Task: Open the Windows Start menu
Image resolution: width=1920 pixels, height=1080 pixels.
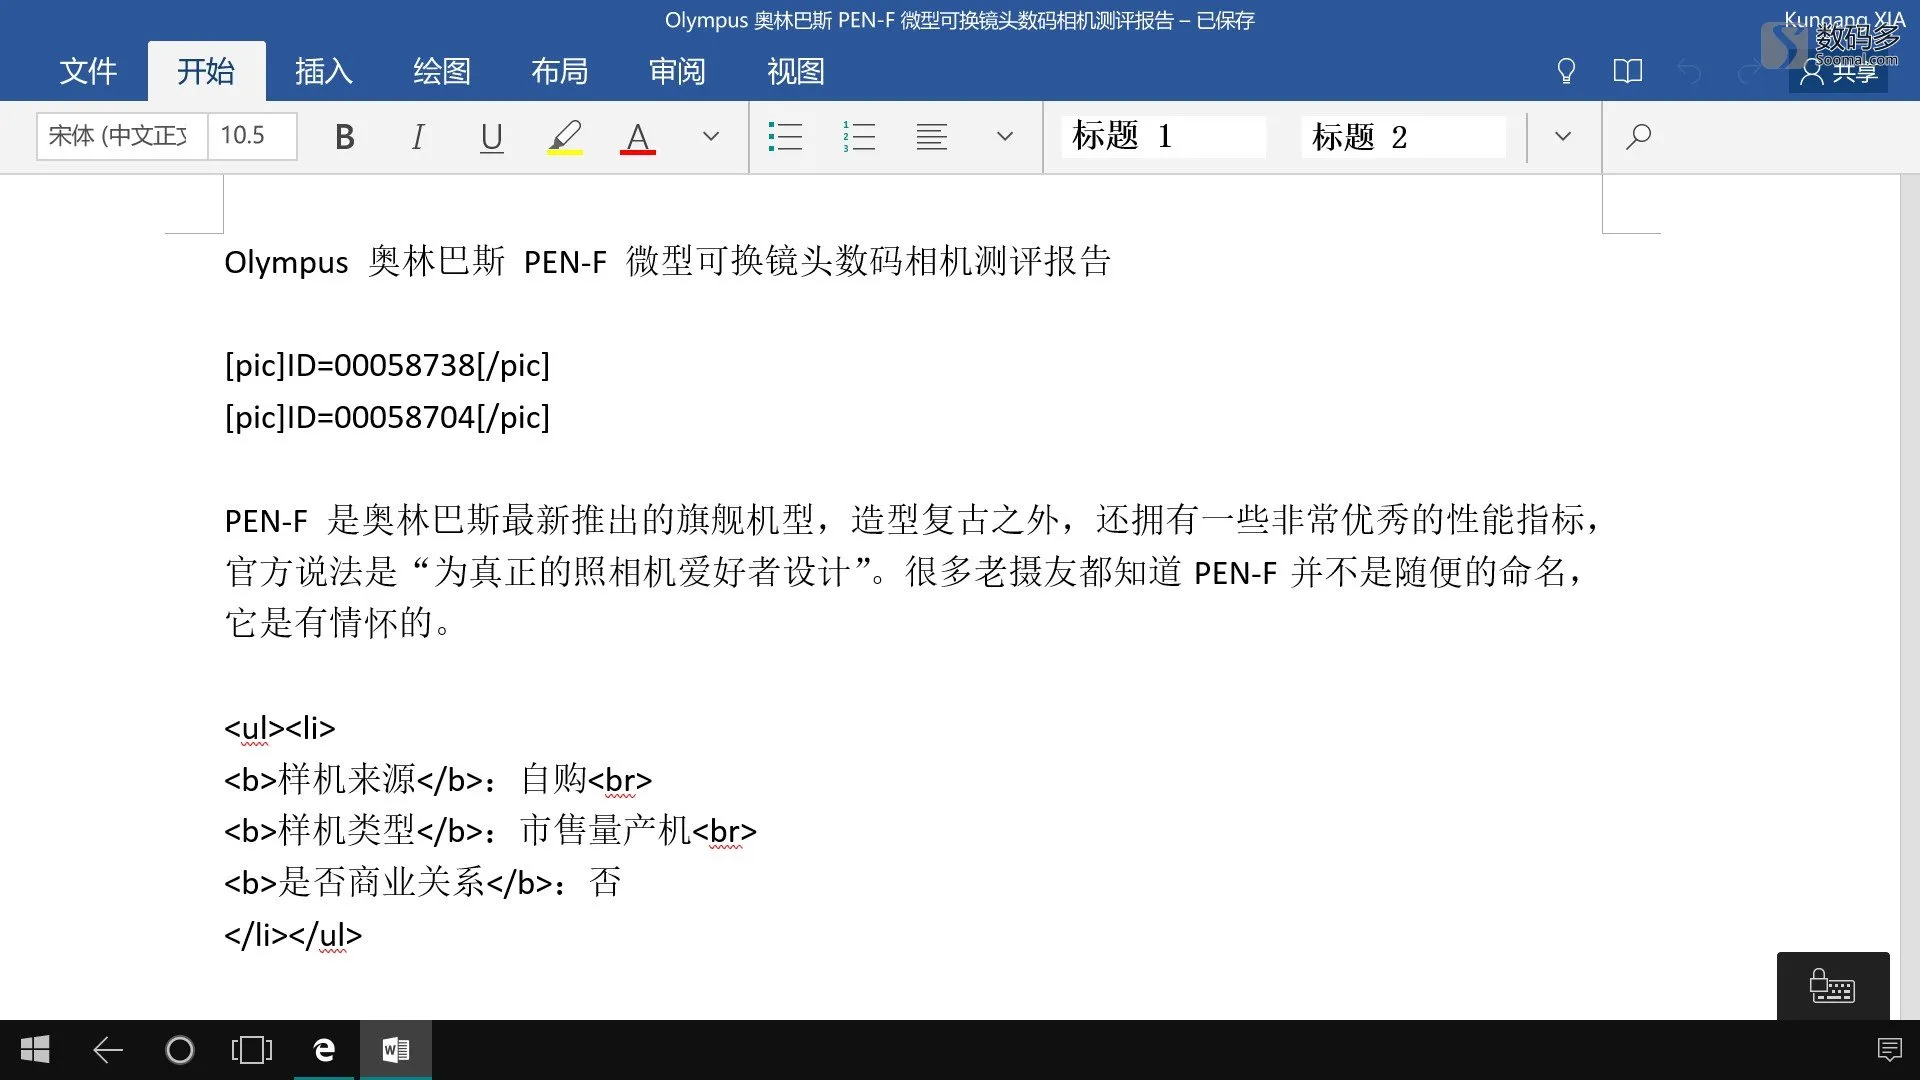Action: tap(35, 1050)
